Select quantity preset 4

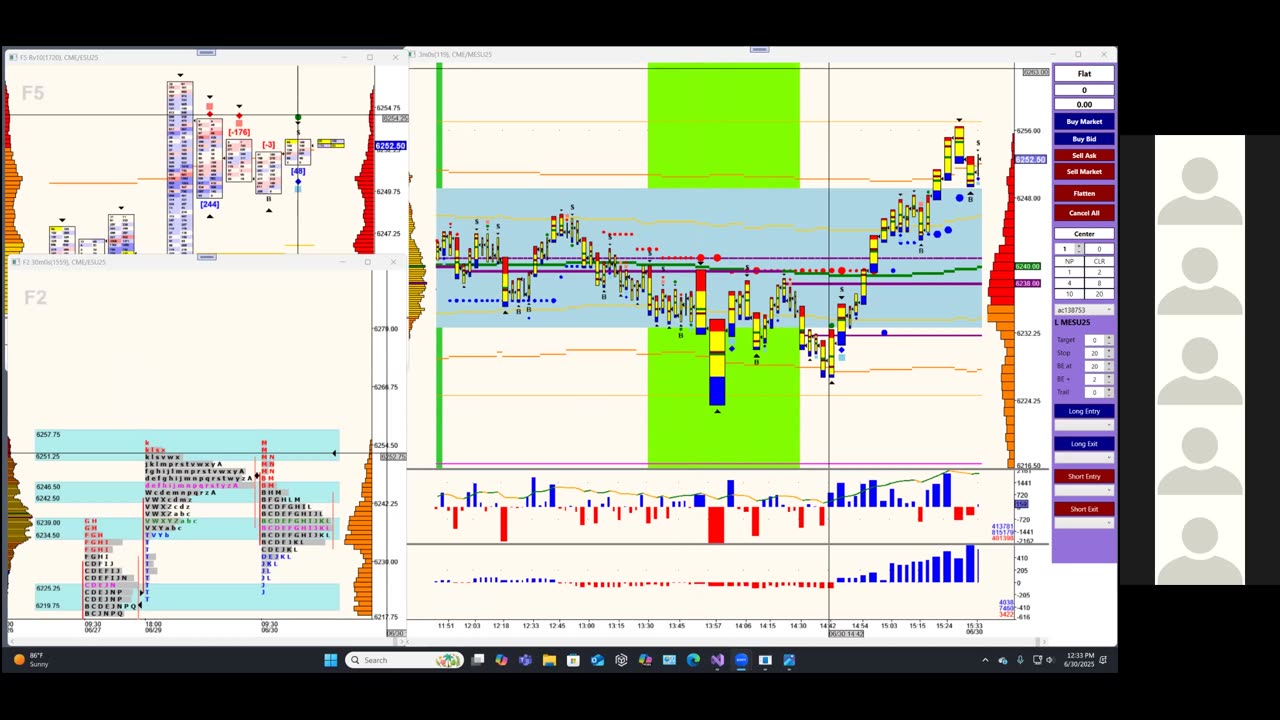1069,283
